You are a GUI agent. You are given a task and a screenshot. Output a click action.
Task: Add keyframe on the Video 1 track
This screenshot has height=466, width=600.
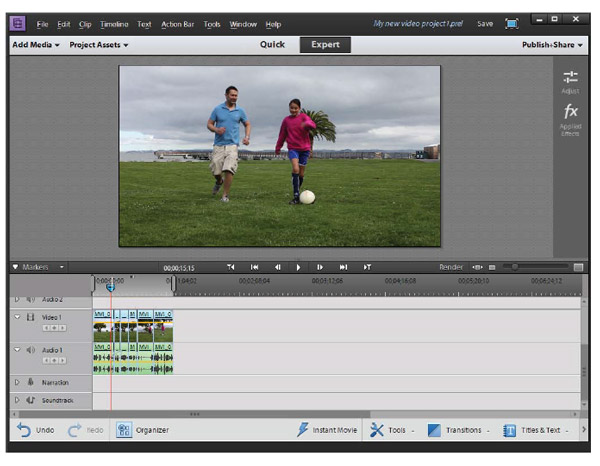point(54,328)
